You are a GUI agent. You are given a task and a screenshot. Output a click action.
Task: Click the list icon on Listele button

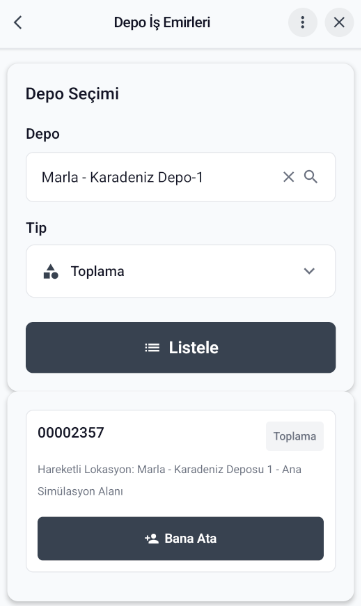click(152, 347)
